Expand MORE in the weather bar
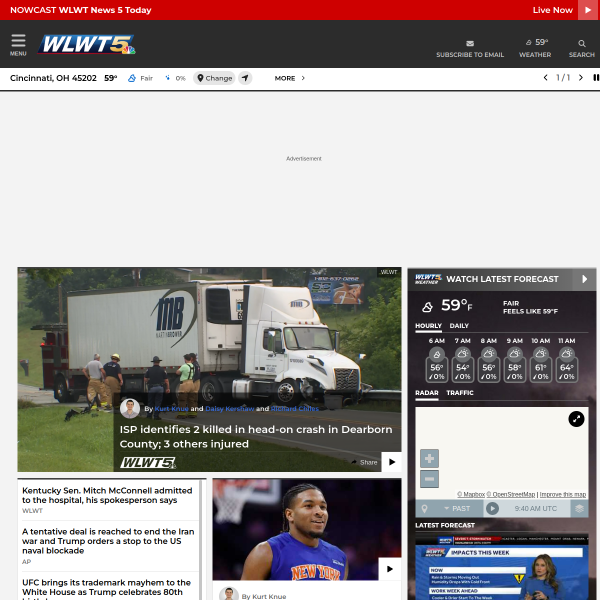600x600 pixels. click(289, 78)
